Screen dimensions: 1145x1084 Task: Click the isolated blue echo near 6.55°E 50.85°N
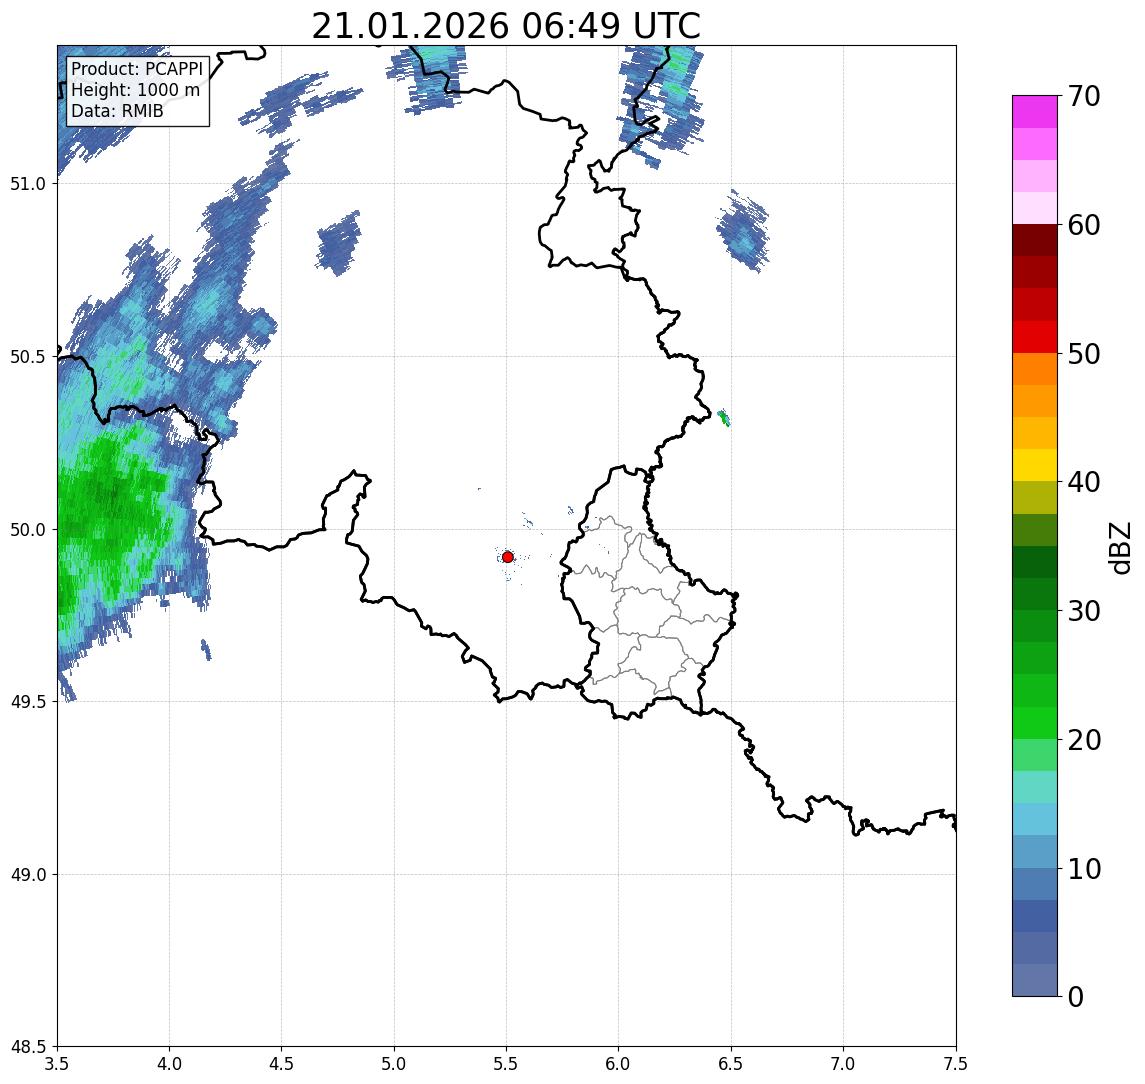coord(743,231)
